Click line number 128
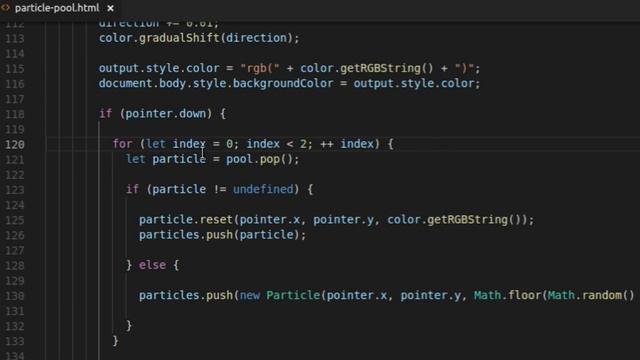The width and height of the screenshot is (640, 360). point(15,265)
